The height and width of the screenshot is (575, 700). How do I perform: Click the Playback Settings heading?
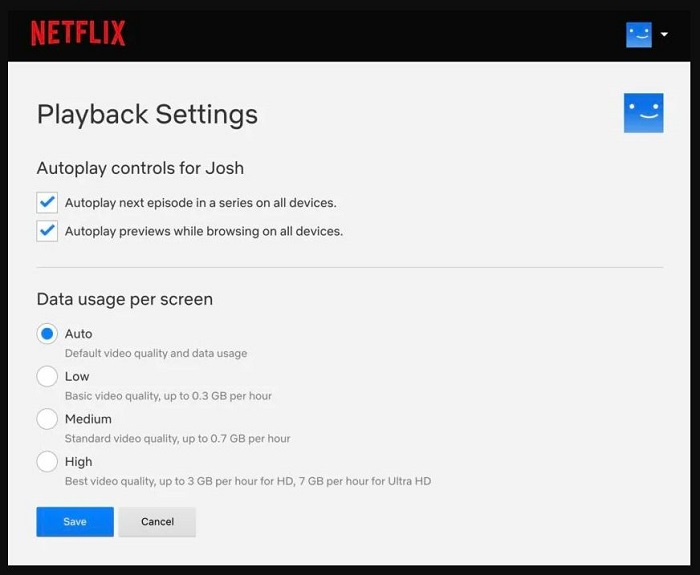(147, 114)
